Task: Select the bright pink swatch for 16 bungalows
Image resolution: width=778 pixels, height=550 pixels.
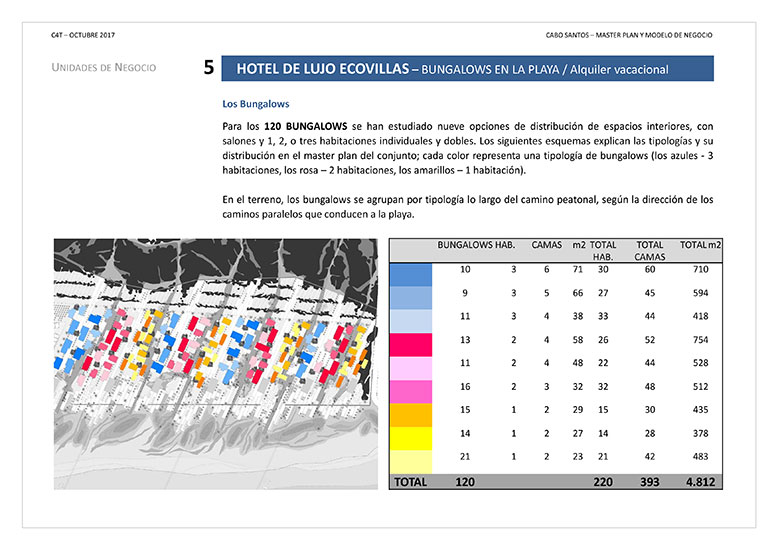Action: pyautogui.click(x=410, y=391)
